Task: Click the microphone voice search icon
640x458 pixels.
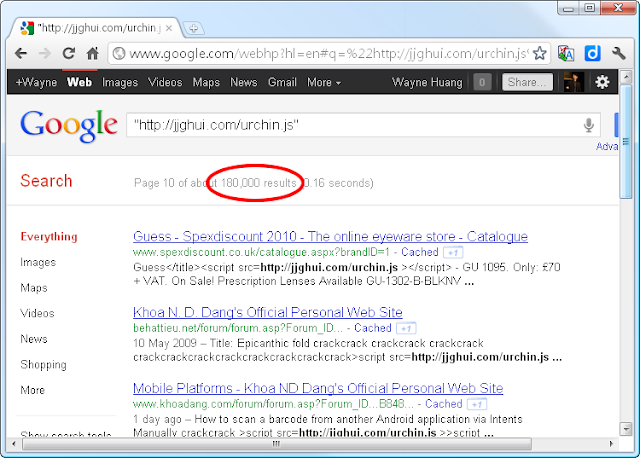Action: [588, 125]
